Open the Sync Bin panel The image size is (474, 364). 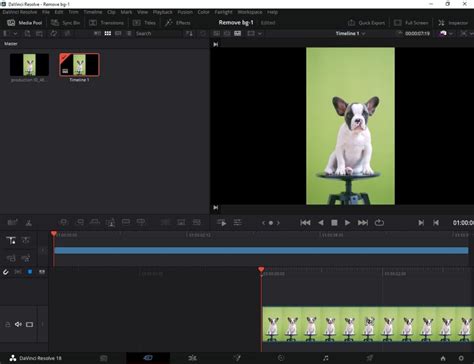[x=65, y=23]
